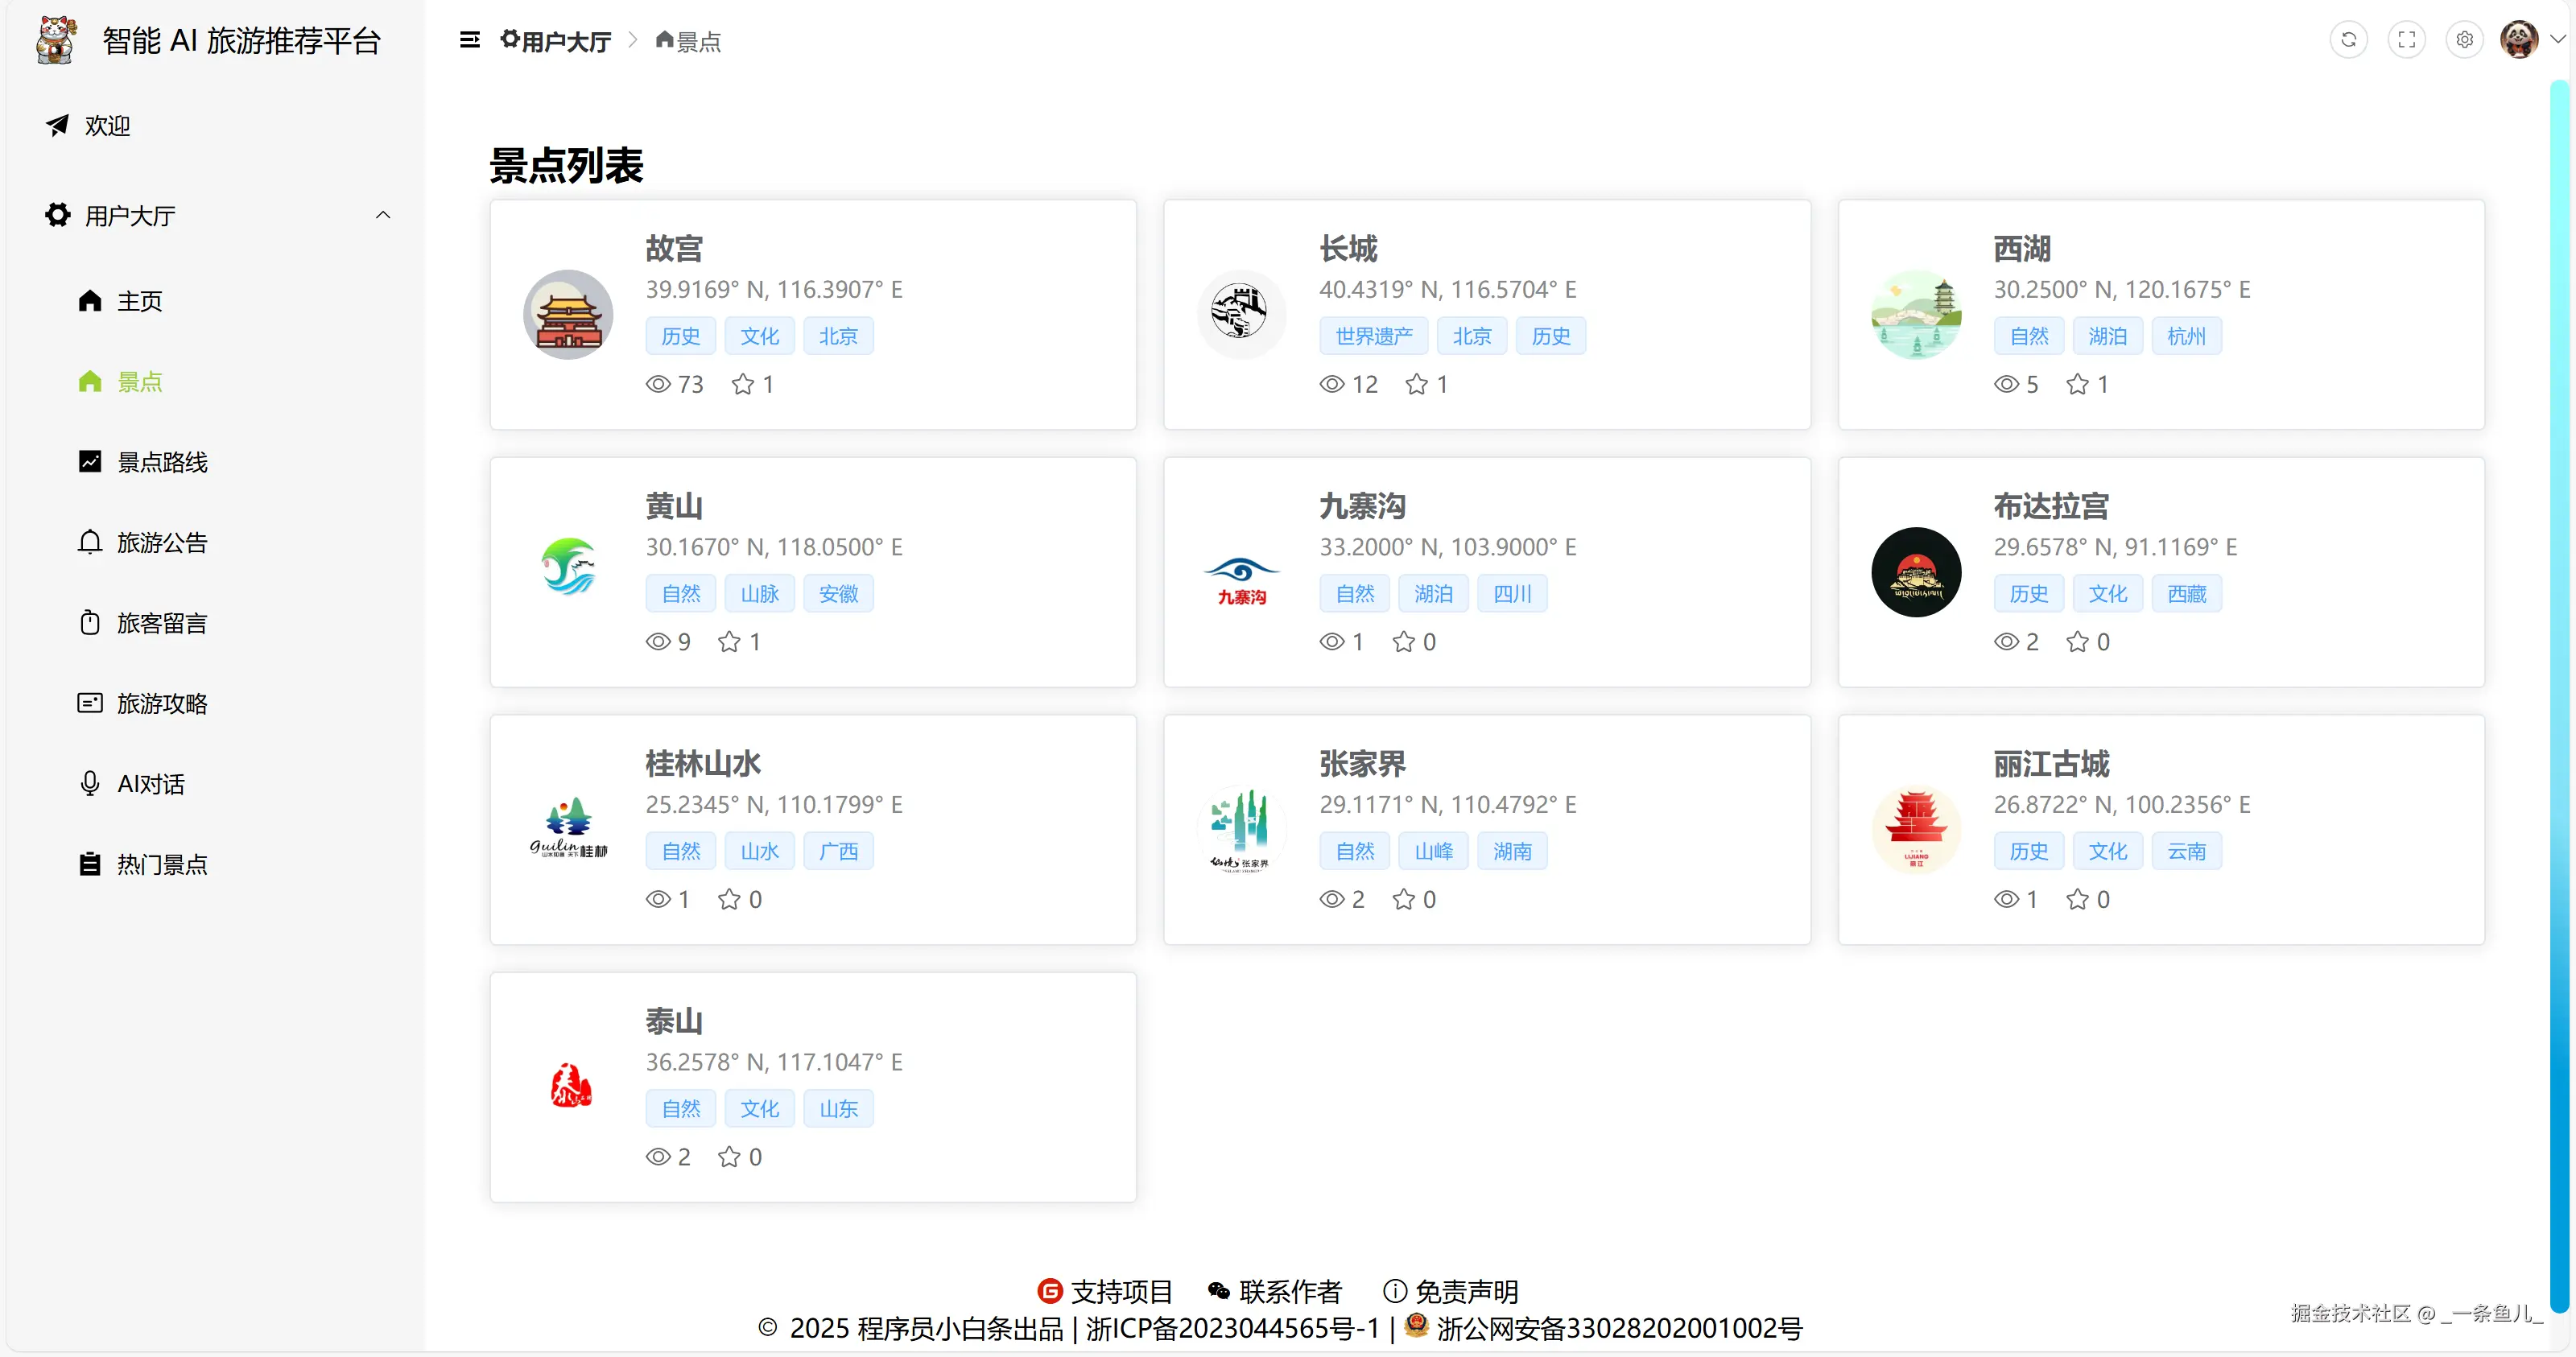Click the 布达拉宫 thumbnail image

1915,572
